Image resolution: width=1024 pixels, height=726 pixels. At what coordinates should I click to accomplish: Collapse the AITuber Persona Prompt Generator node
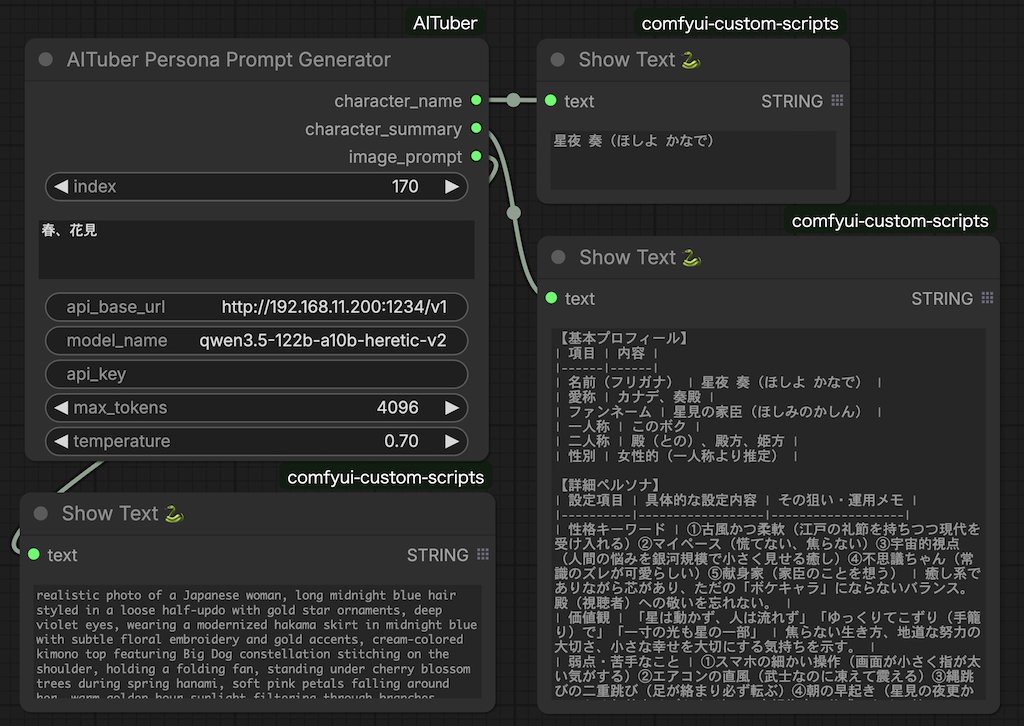(46, 59)
